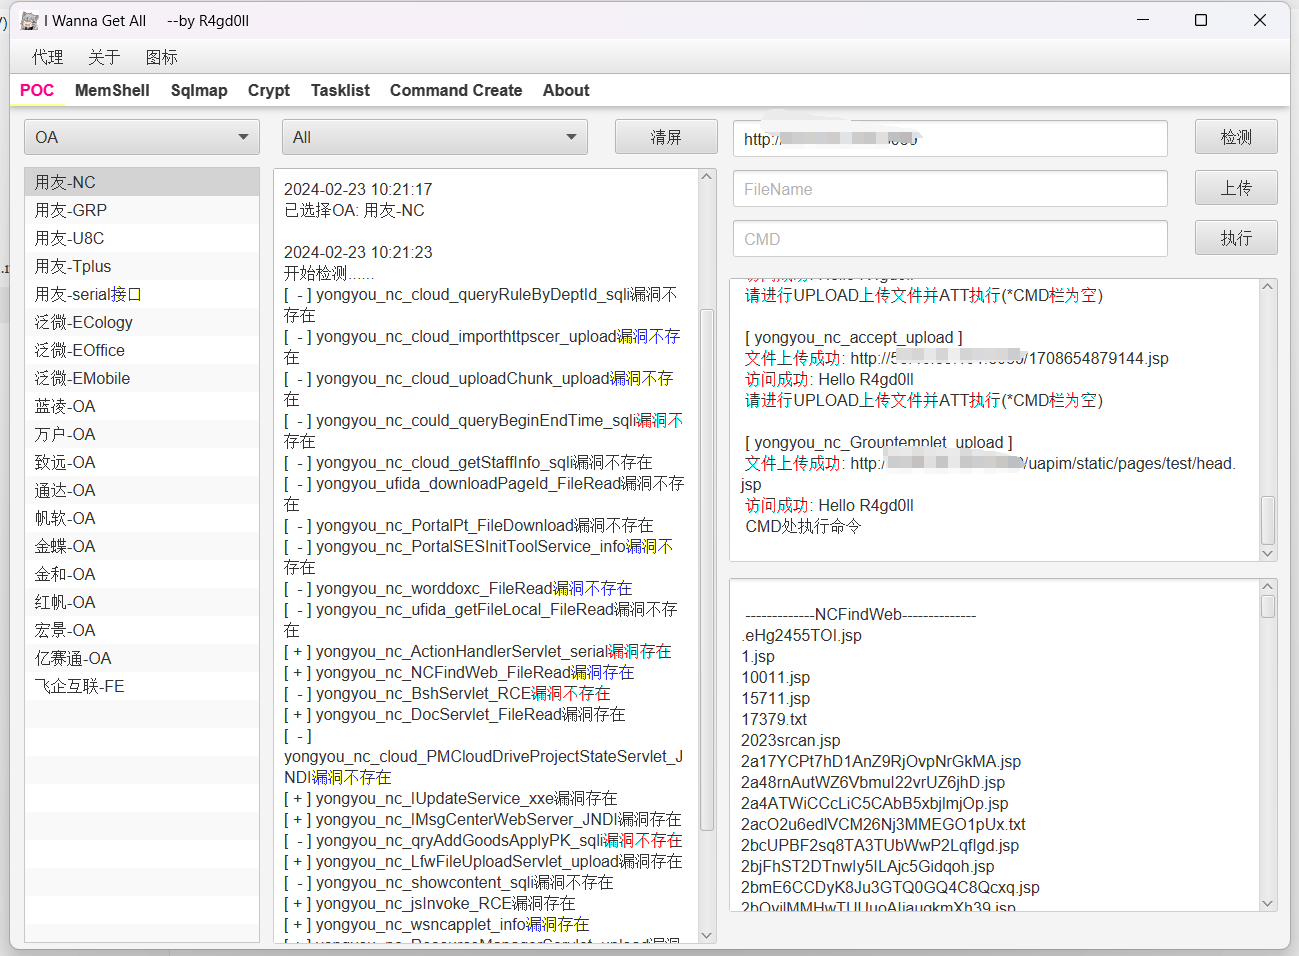Viewport: 1299px width, 956px height.
Task: Select 帆软-OA in the OA list
Action: pyautogui.click(x=141, y=518)
